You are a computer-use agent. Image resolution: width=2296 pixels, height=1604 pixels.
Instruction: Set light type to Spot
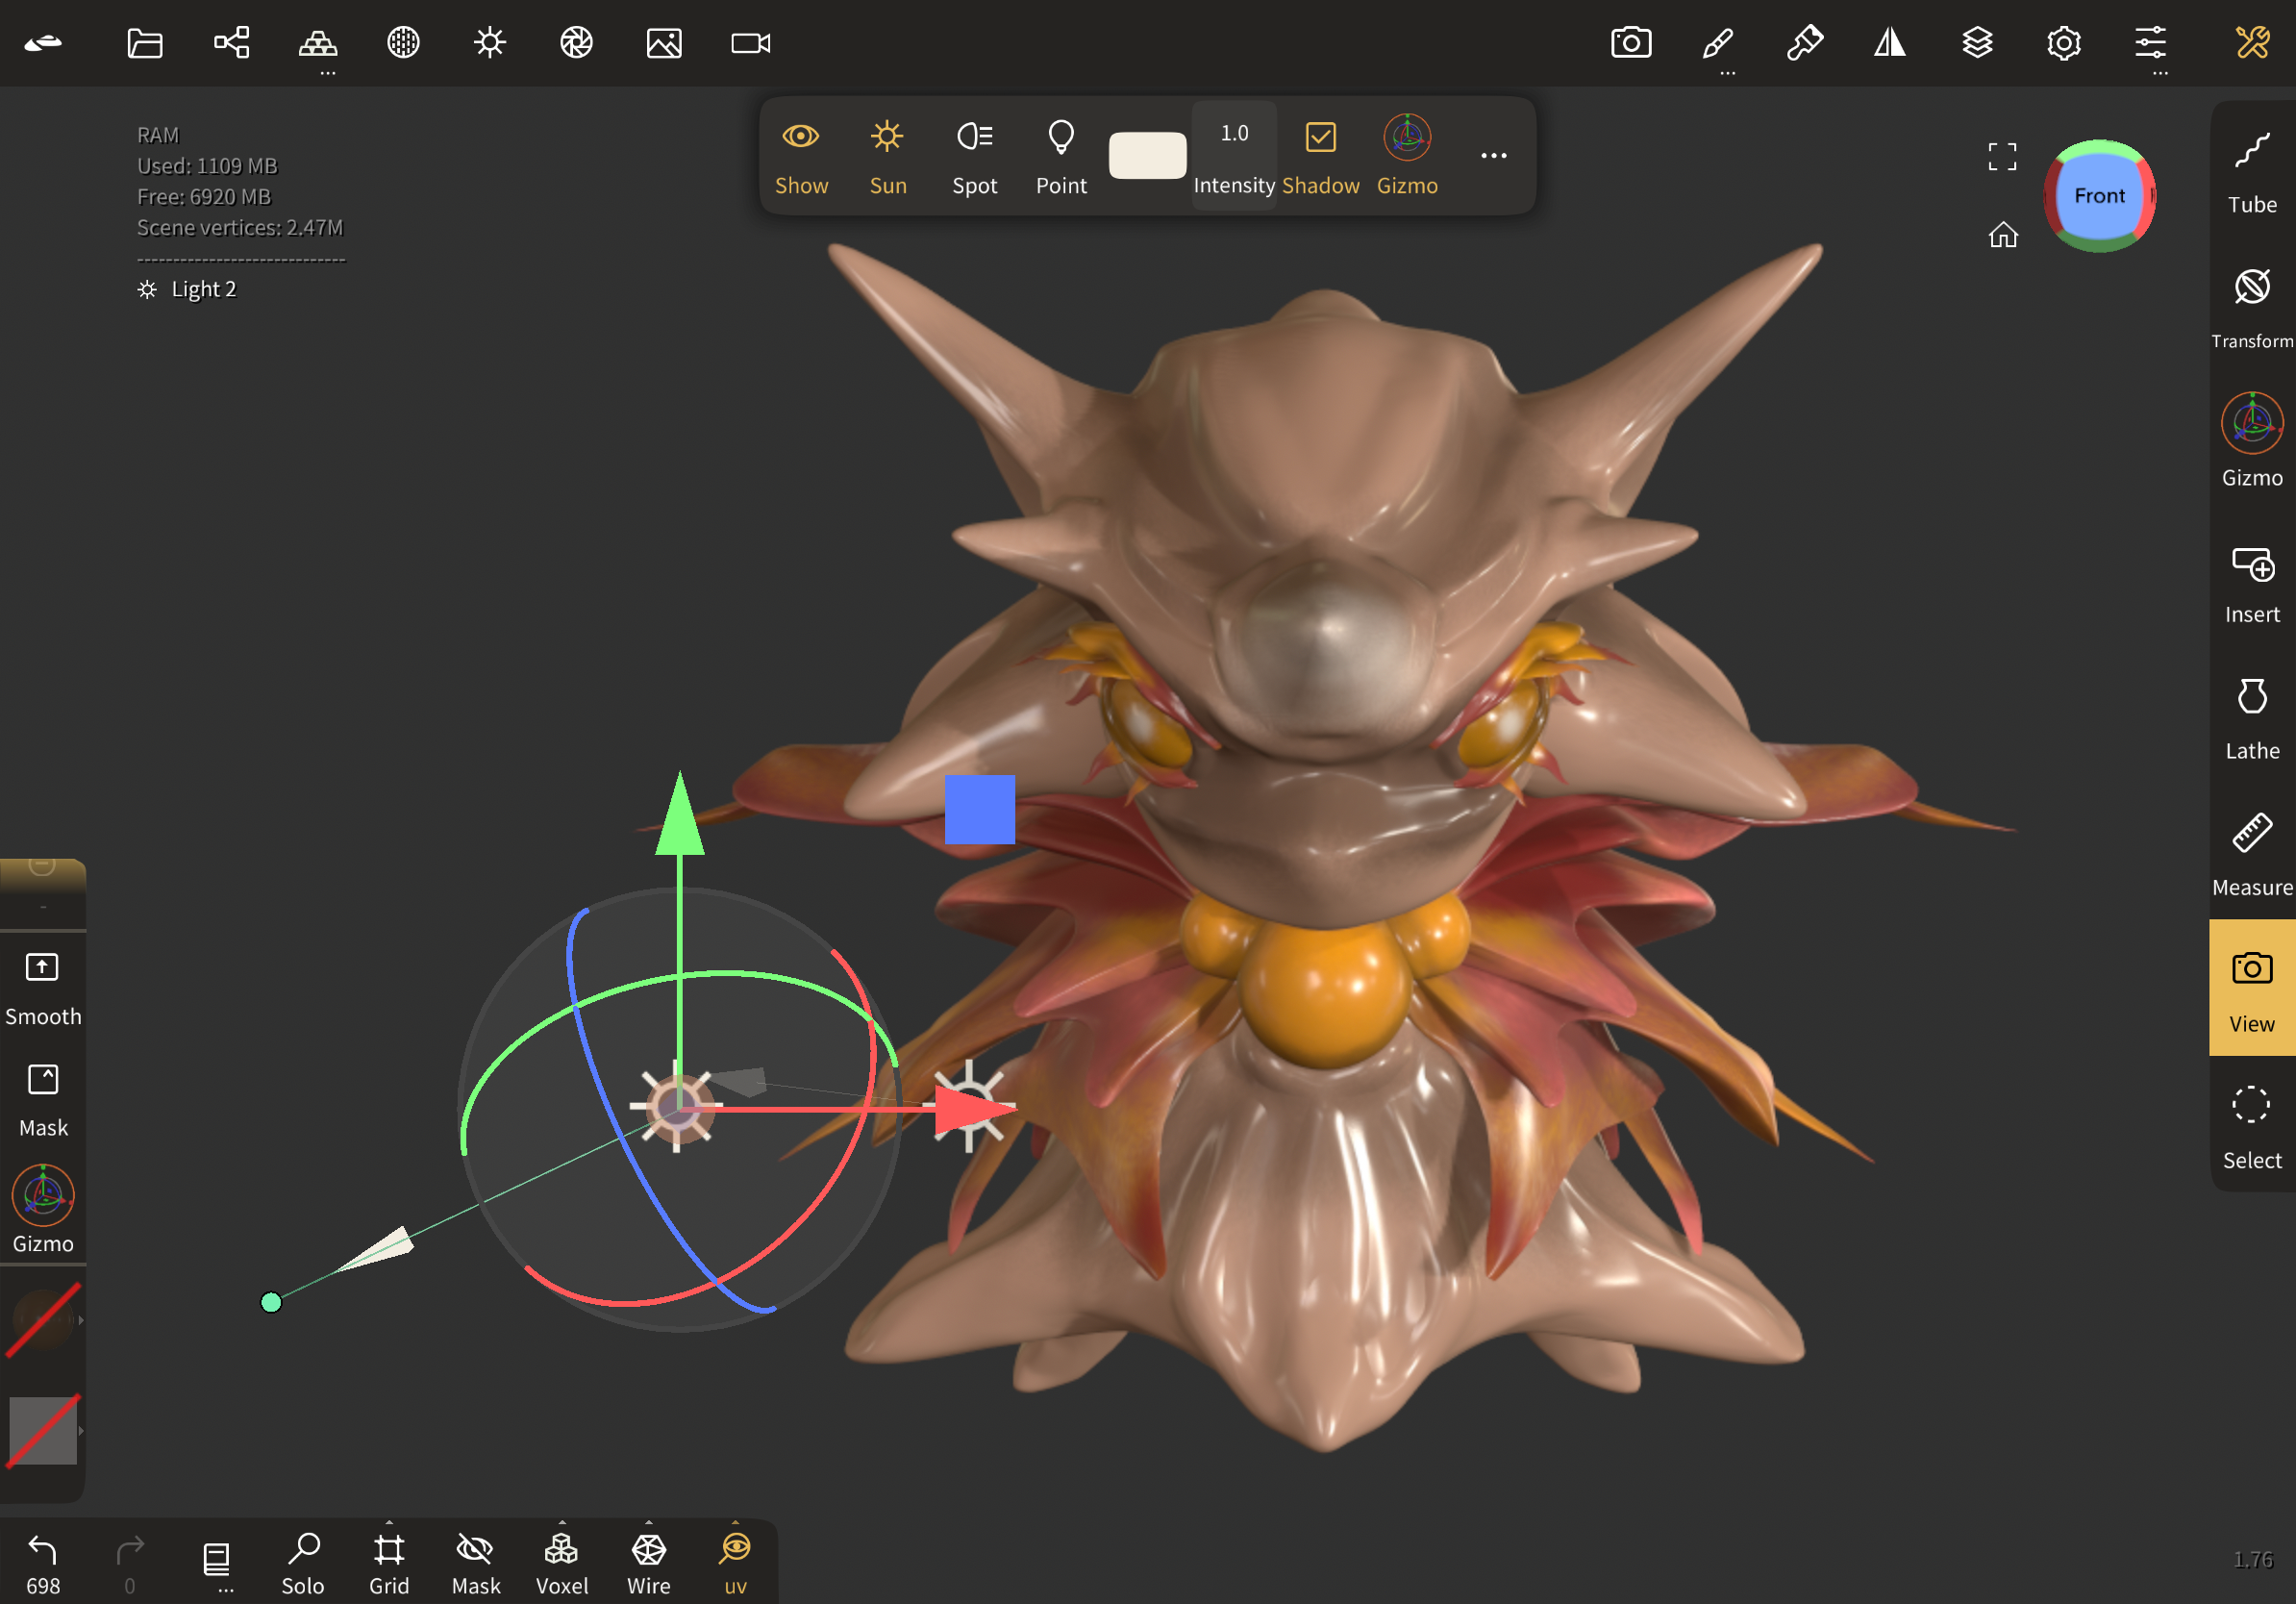click(x=974, y=157)
